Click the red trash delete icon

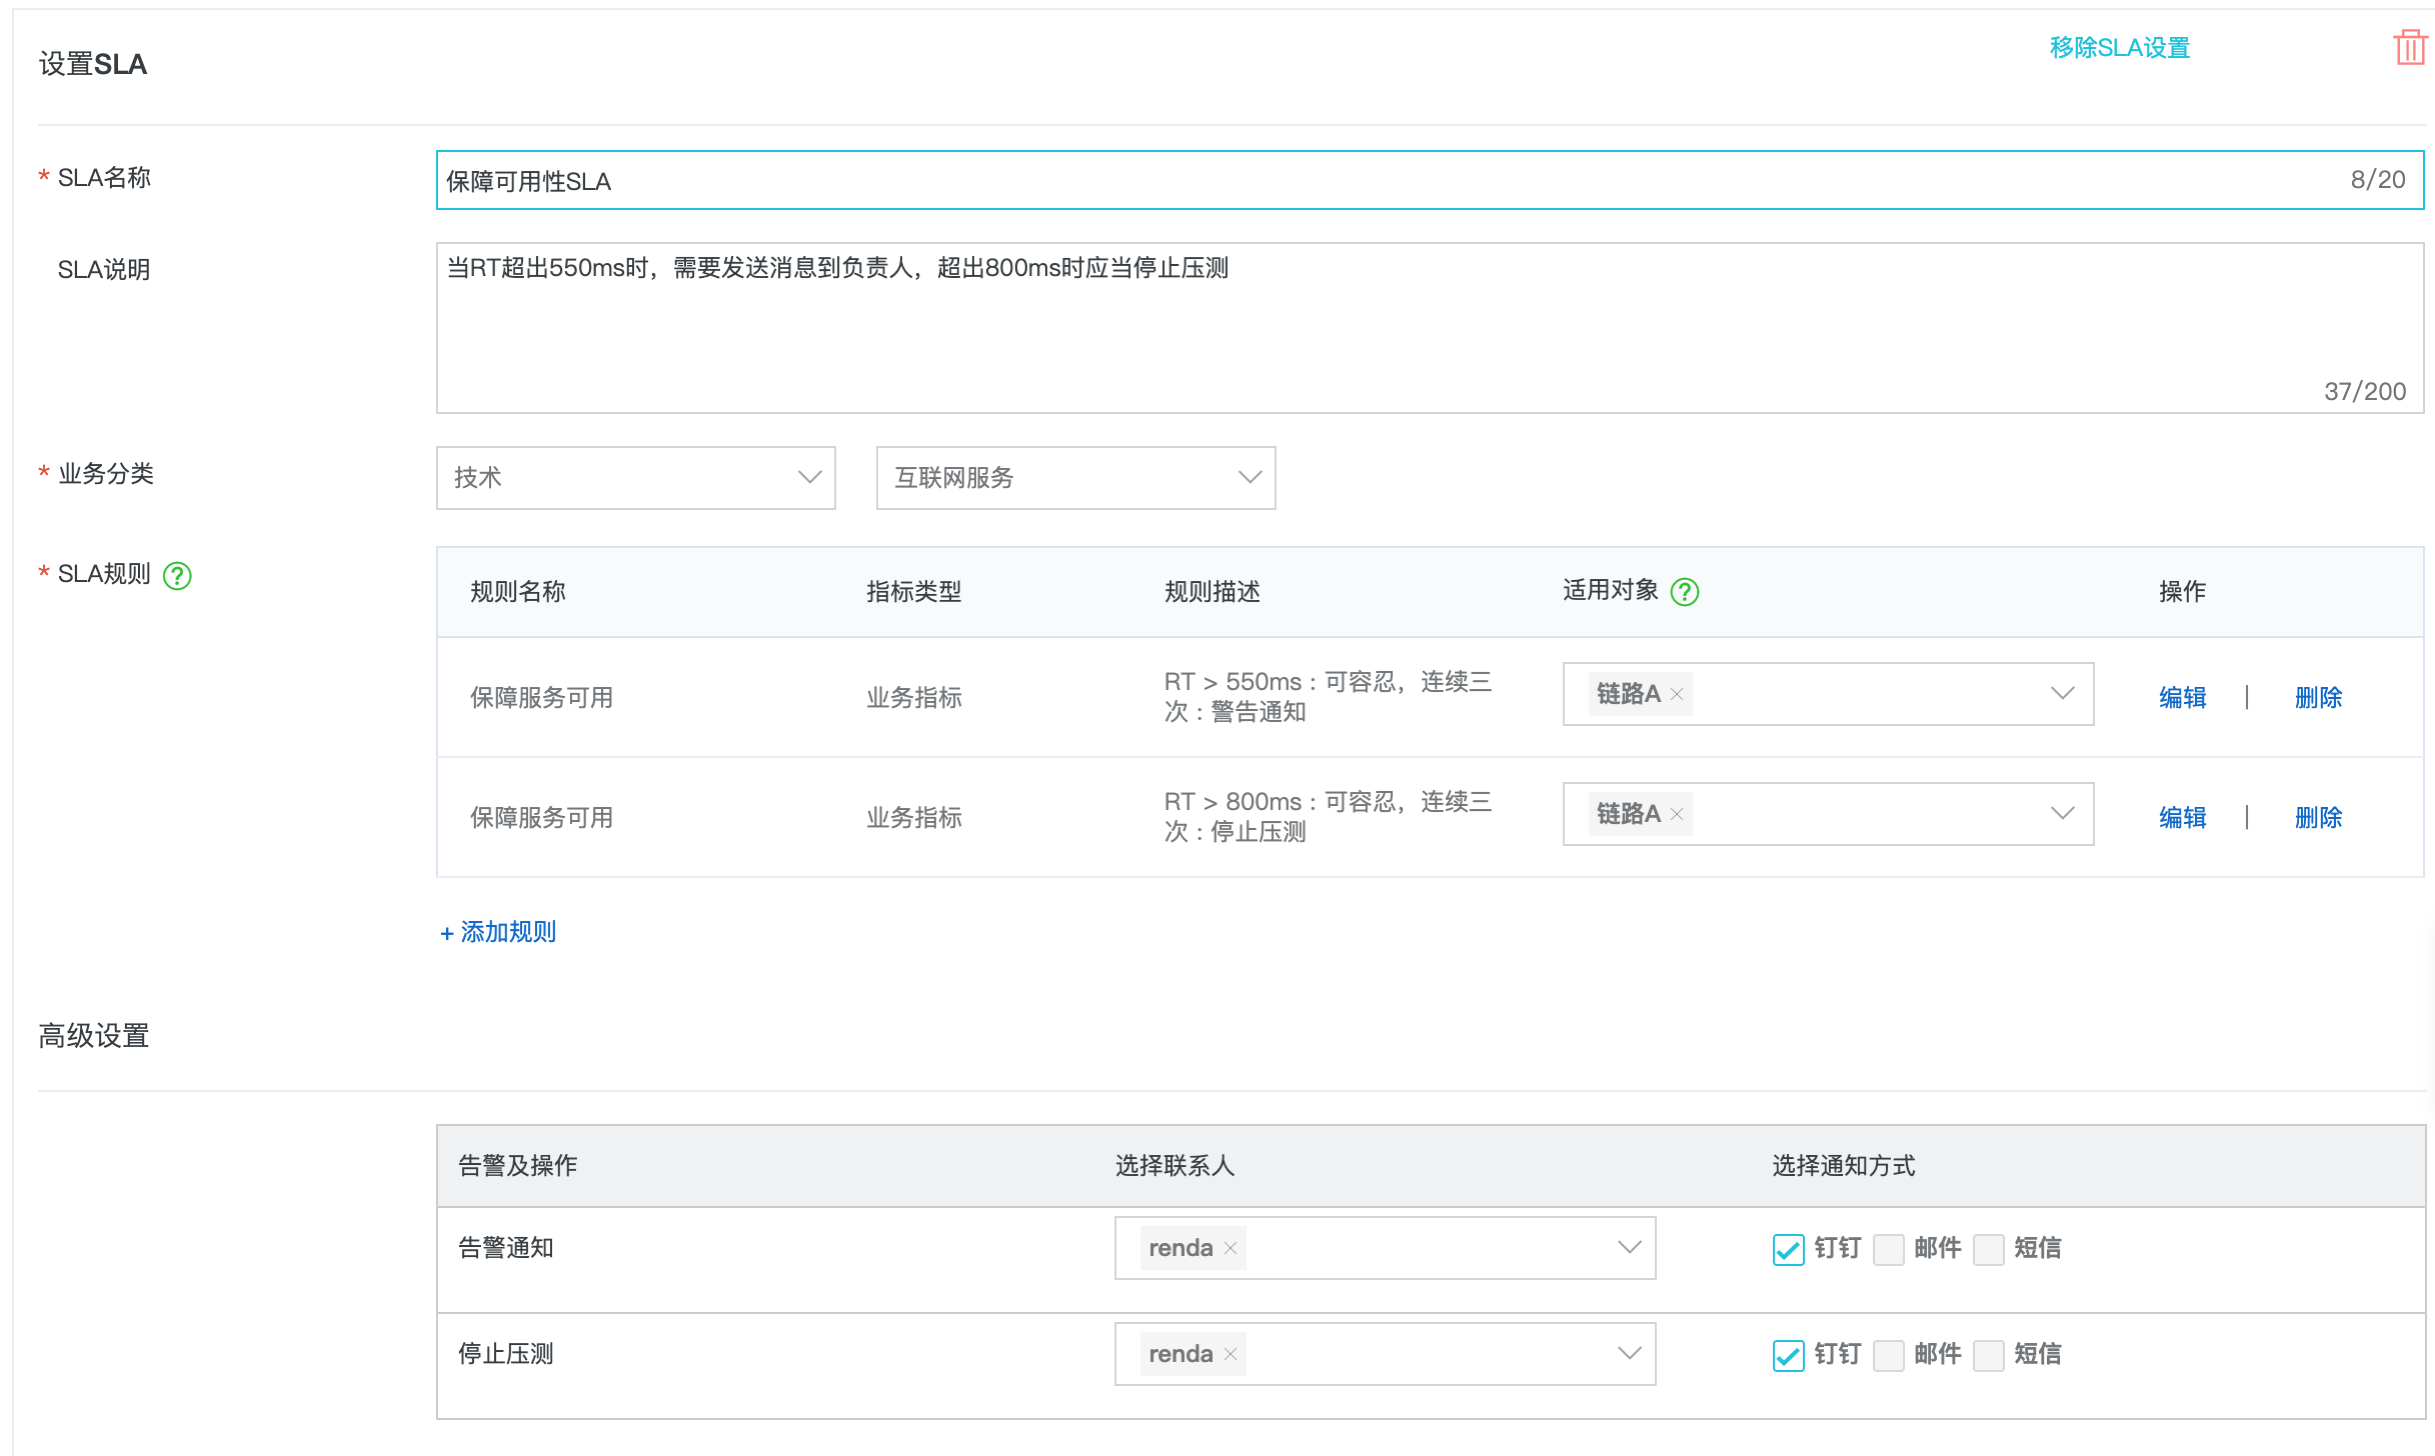[x=2409, y=47]
